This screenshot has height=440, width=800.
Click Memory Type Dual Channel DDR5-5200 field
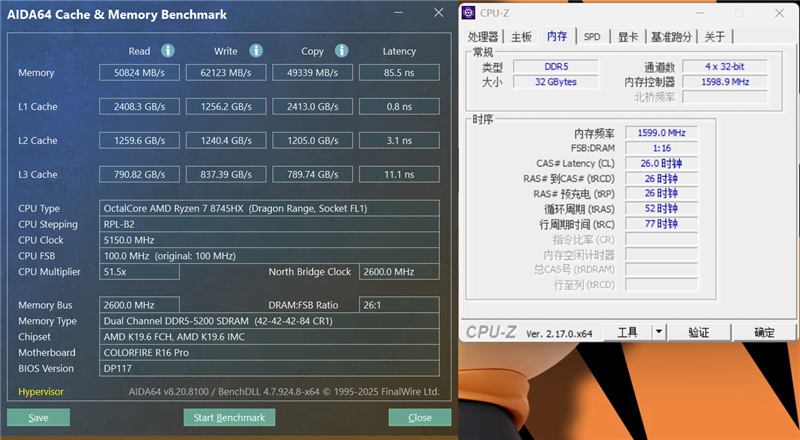[x=269, y=321]
